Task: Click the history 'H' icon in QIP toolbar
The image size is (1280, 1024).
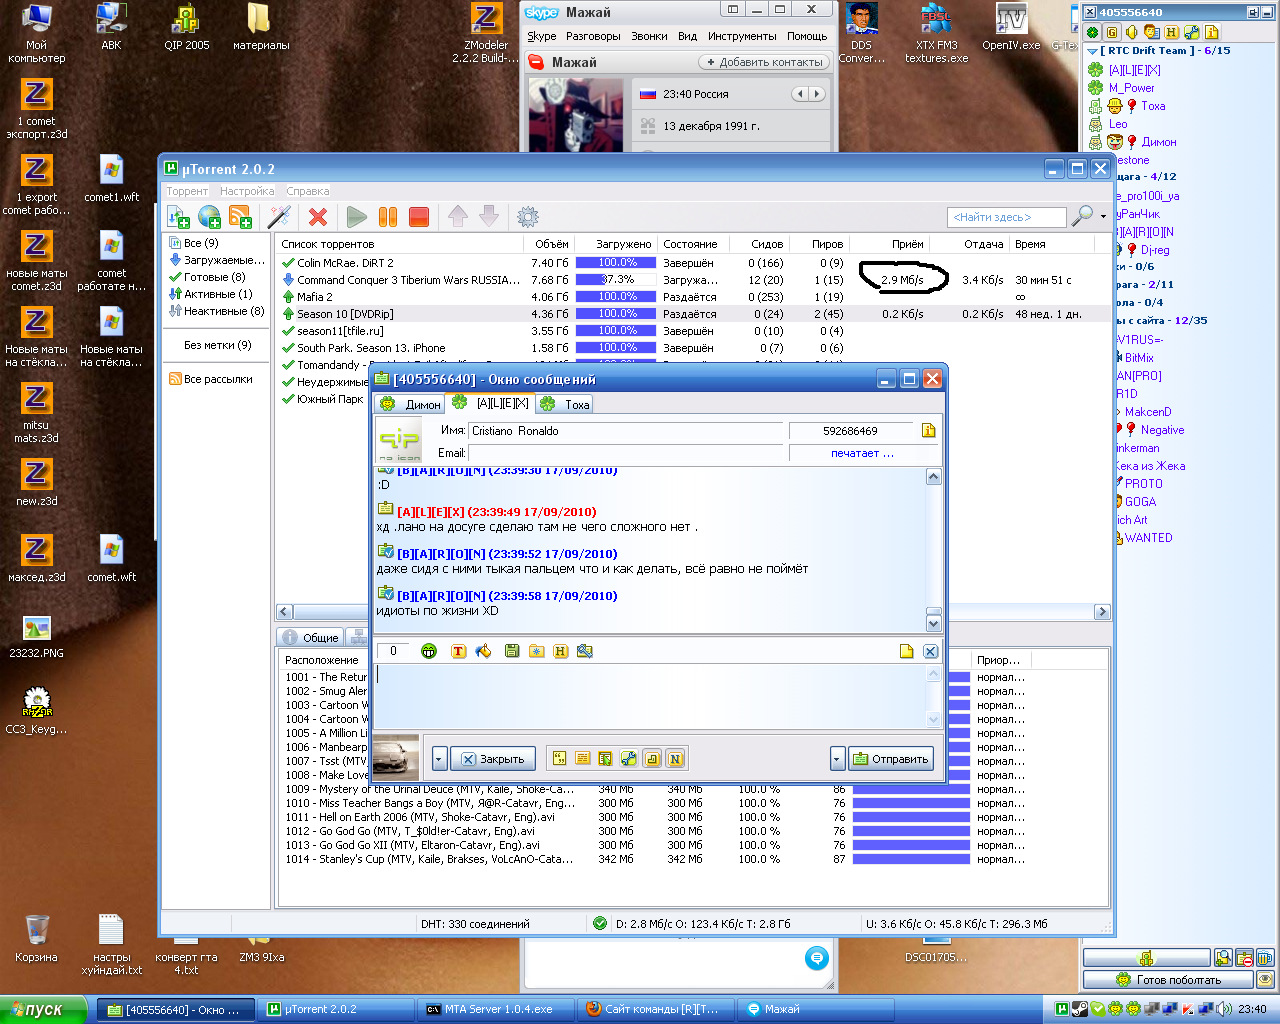Action: [x=1172, y=32]
